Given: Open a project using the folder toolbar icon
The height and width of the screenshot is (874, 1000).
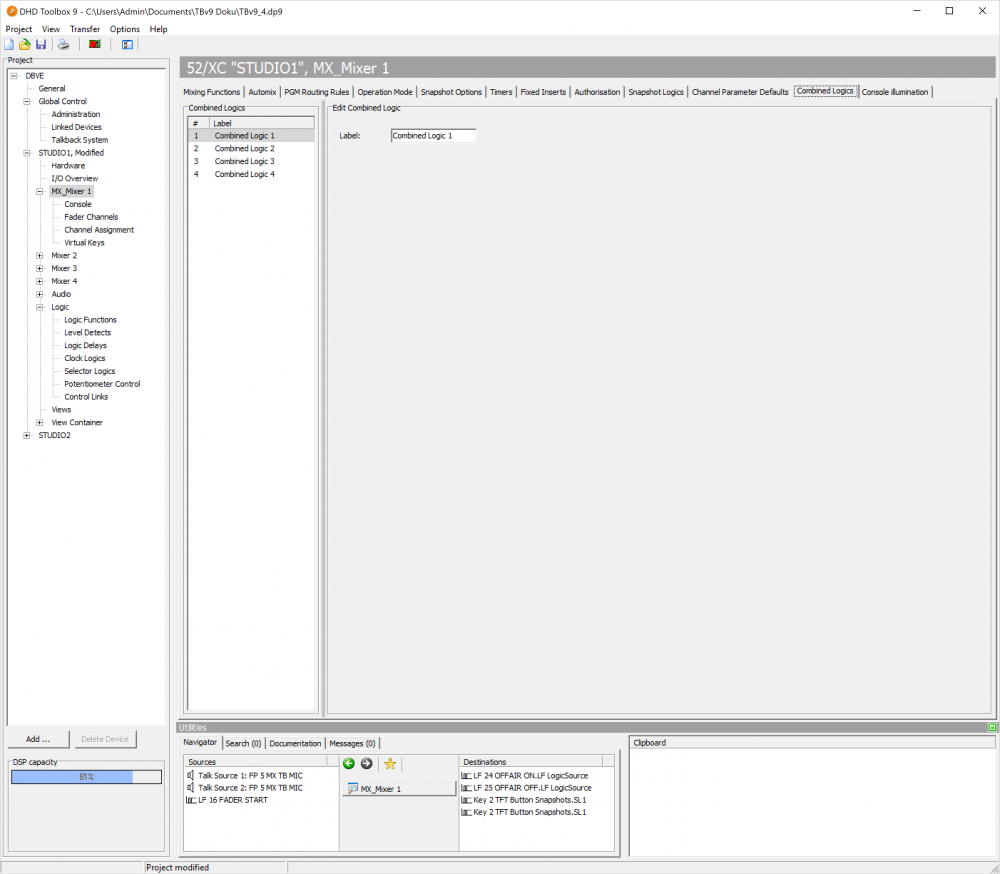Looking at the screenshot, I should pyautogui.click(x=24, y=44).
